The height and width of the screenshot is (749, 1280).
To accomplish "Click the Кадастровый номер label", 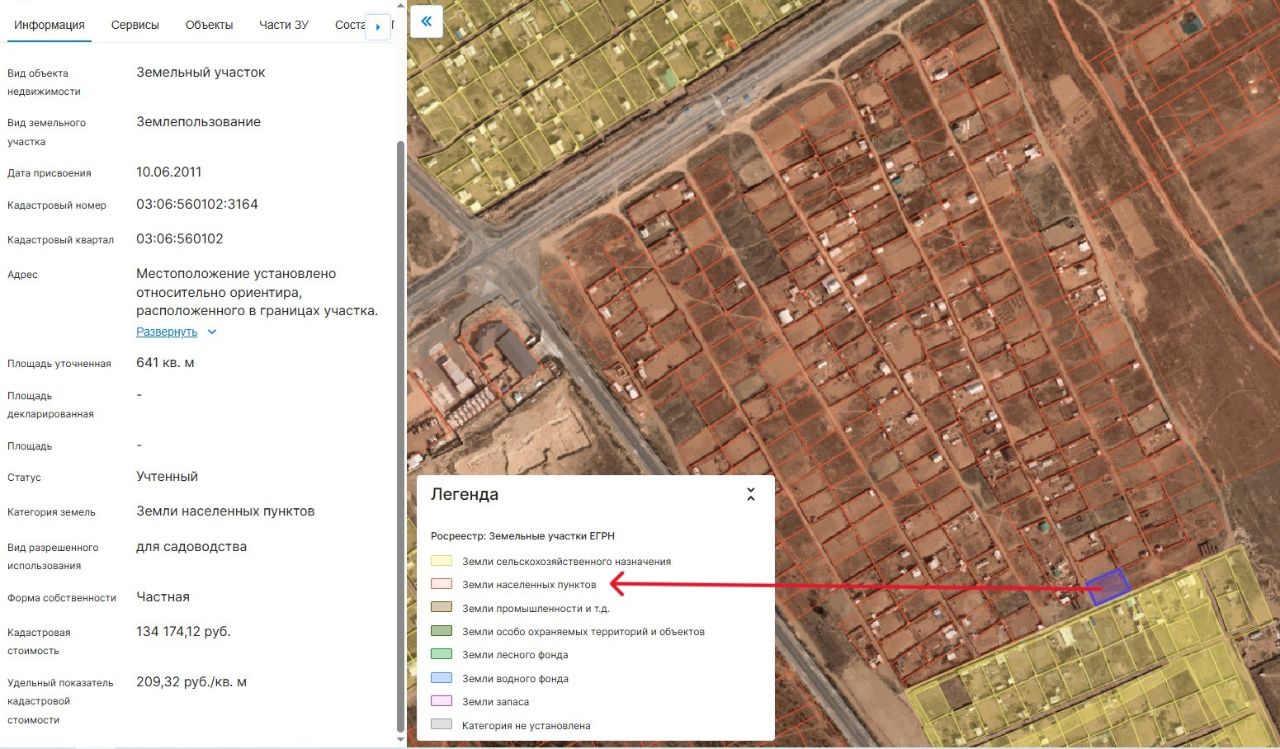I will 56,205.
